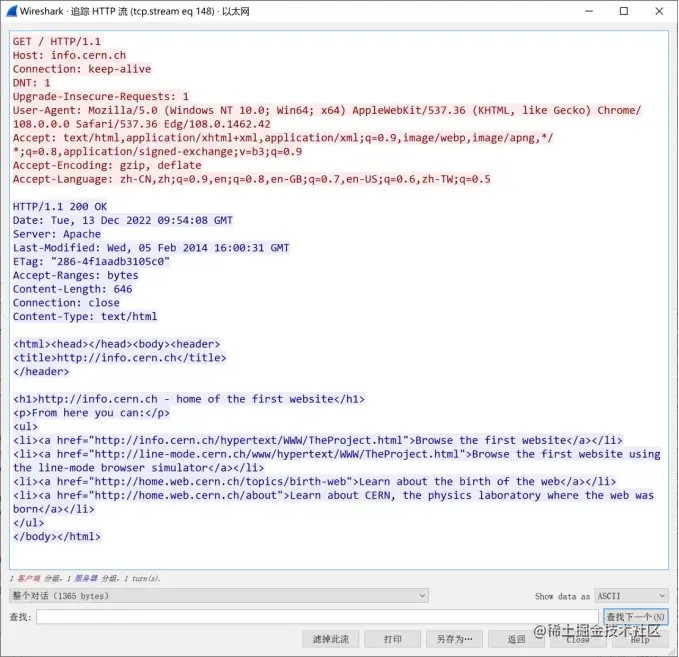
Task: Click the packet count summary text below the stream
Action: click(x=85, y=578)
